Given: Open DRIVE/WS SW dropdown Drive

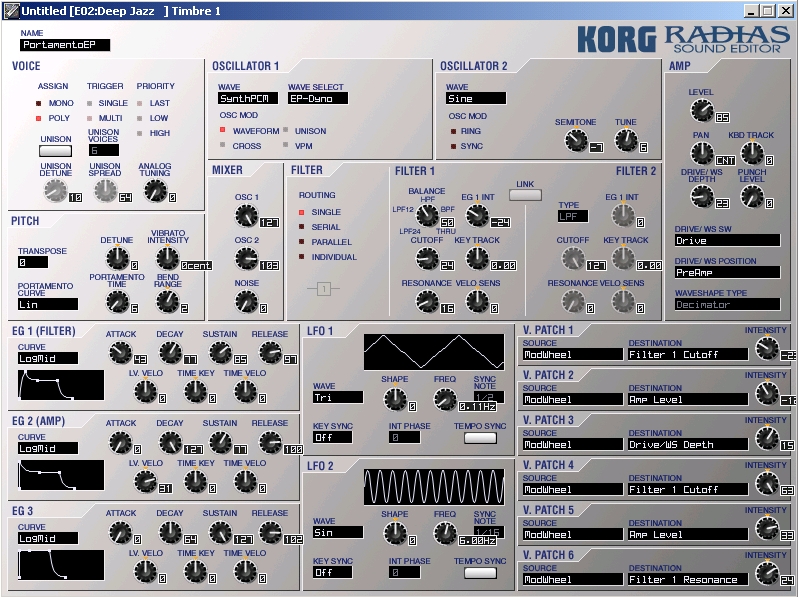Looking at the screenshot, I should pyautogui.click(x=727, y=240).
